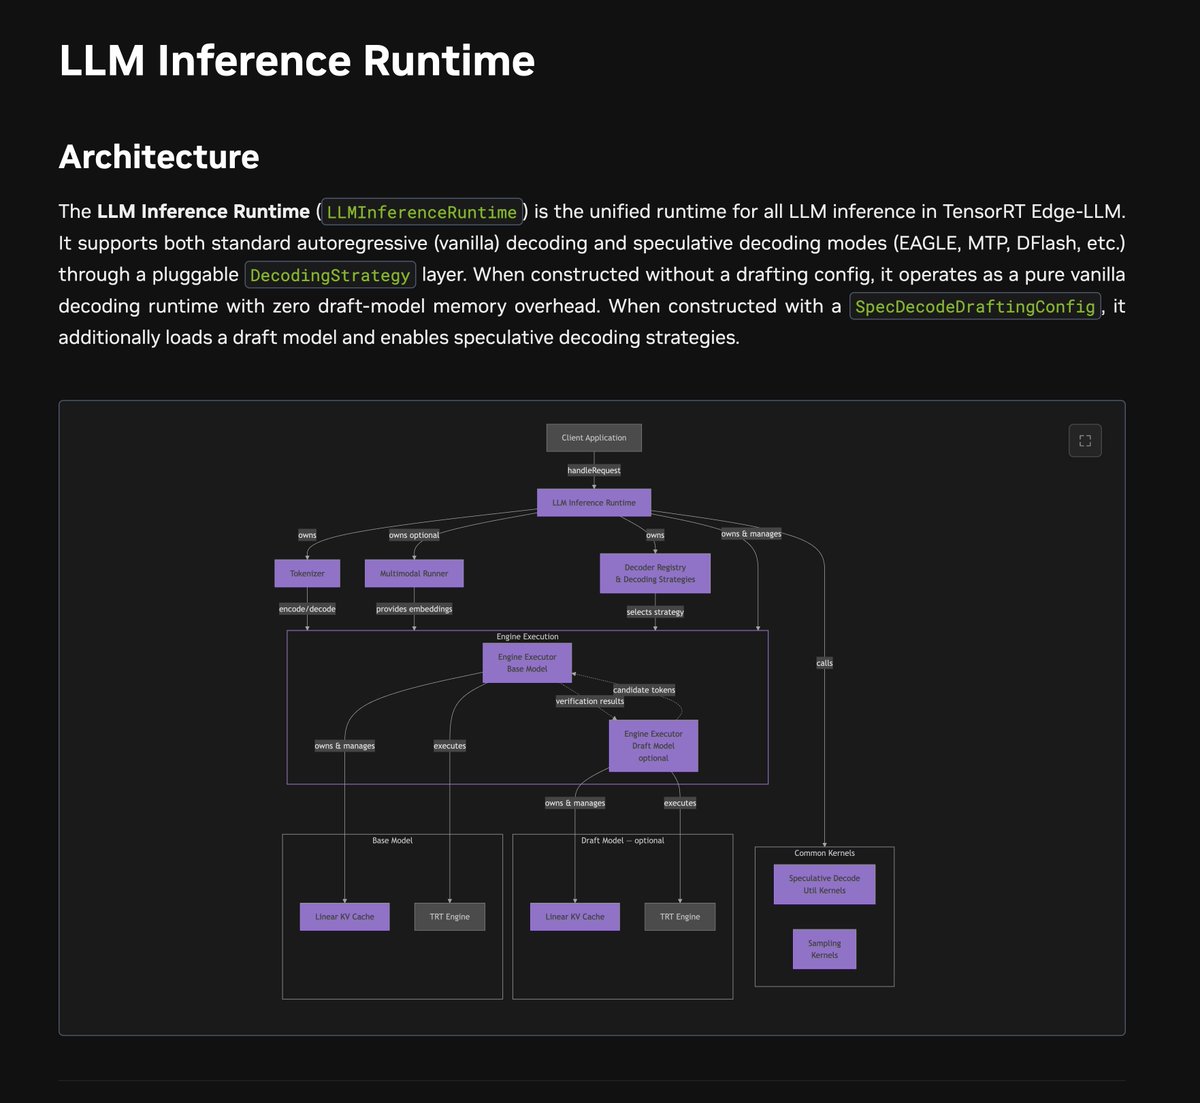The height and width of the screenshot is (1103, 1200).
Task: Click bold 'LLM Inference Runtime' in paragraph
Action: click(x=203, y=212)
